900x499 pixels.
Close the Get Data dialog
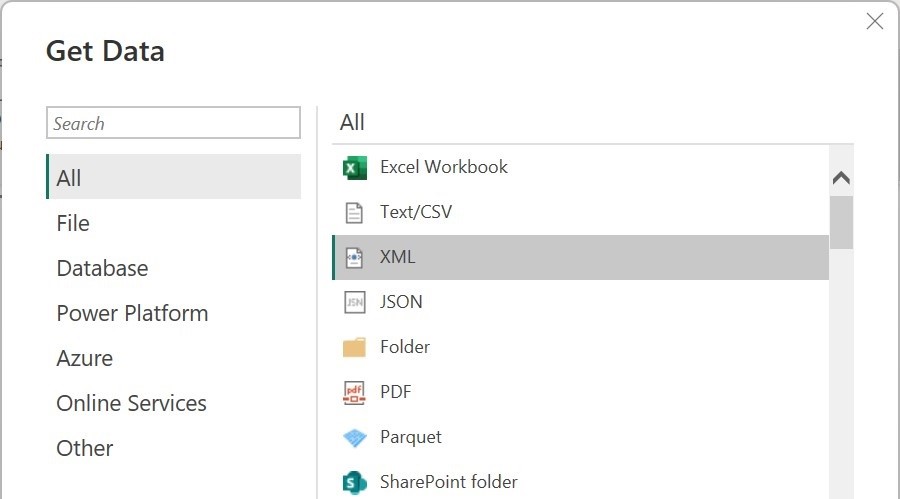pyautogui.click(x=874, y=21)
